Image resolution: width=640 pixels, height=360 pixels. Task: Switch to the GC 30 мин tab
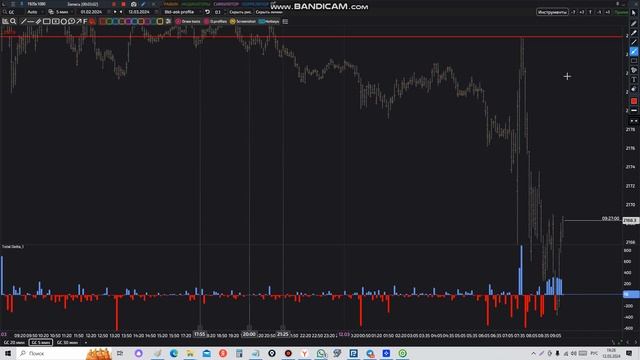[x=67, y=342]
